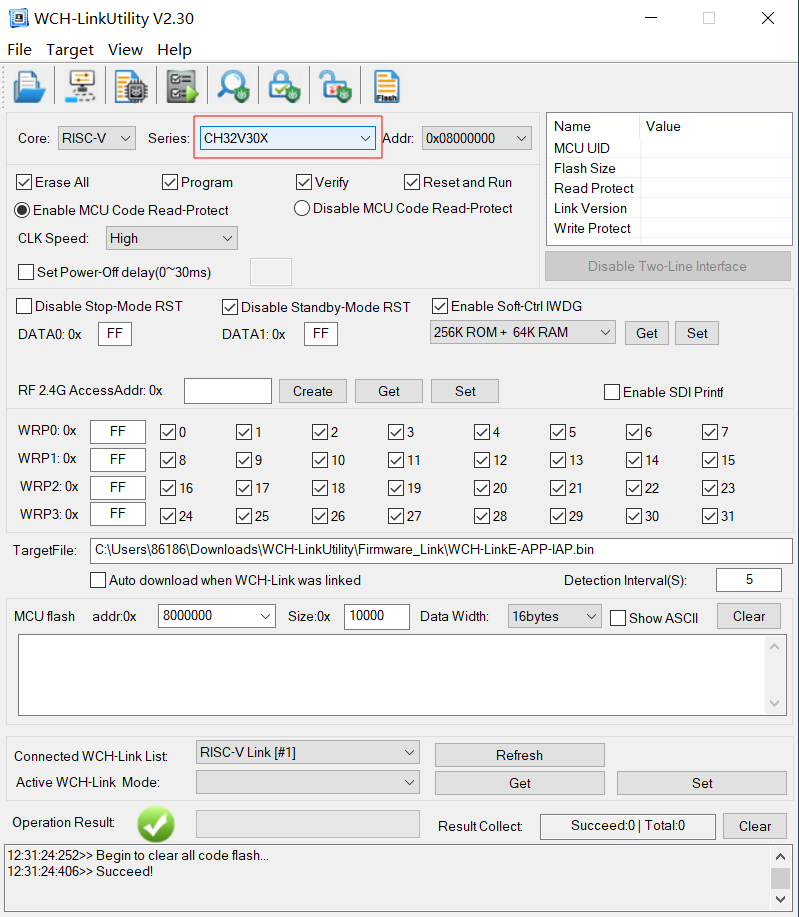Select Enable MCU Code Read-Protect radio
The image size is (799, 917).
pos(22,210)
